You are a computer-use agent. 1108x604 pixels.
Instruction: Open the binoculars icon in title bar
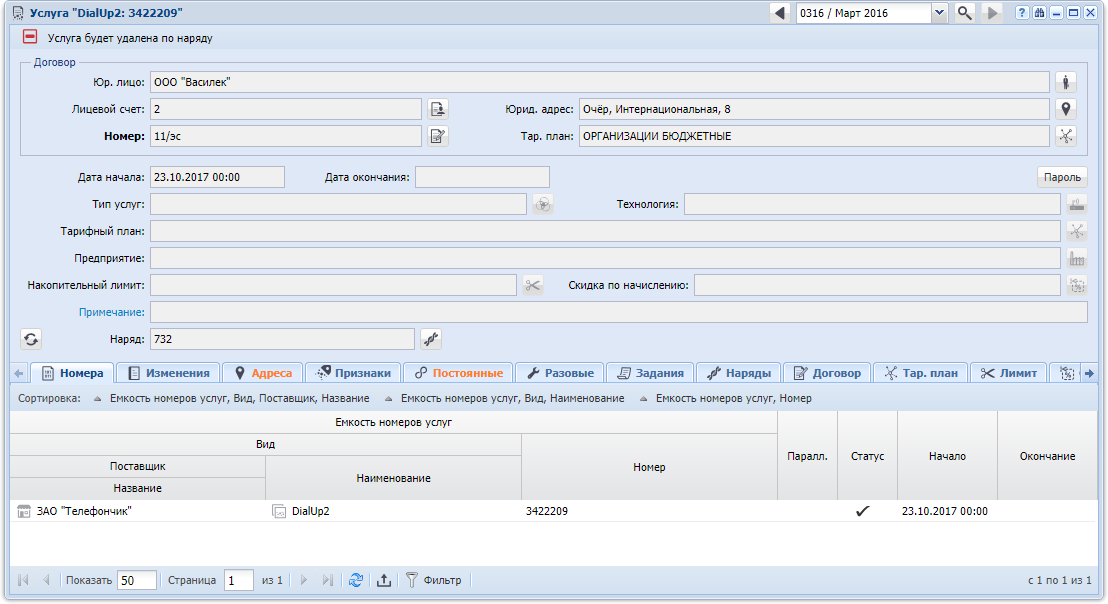click(x=1039, y=13)
